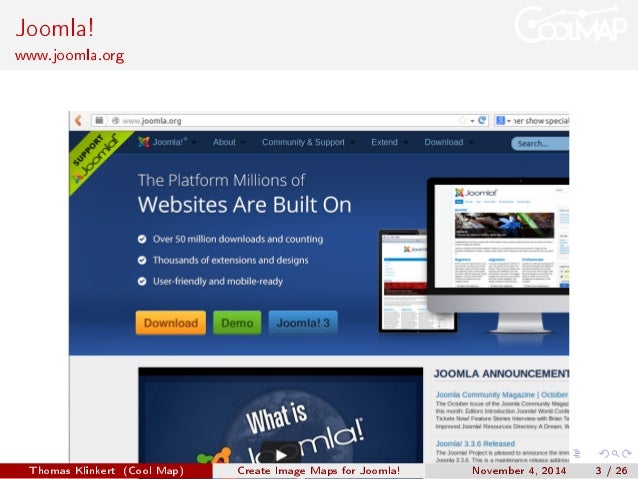Click the 'Over 50 million downloads' checkmark bullet
This screenshot has width=638, height=479.
tap(142, 239)
